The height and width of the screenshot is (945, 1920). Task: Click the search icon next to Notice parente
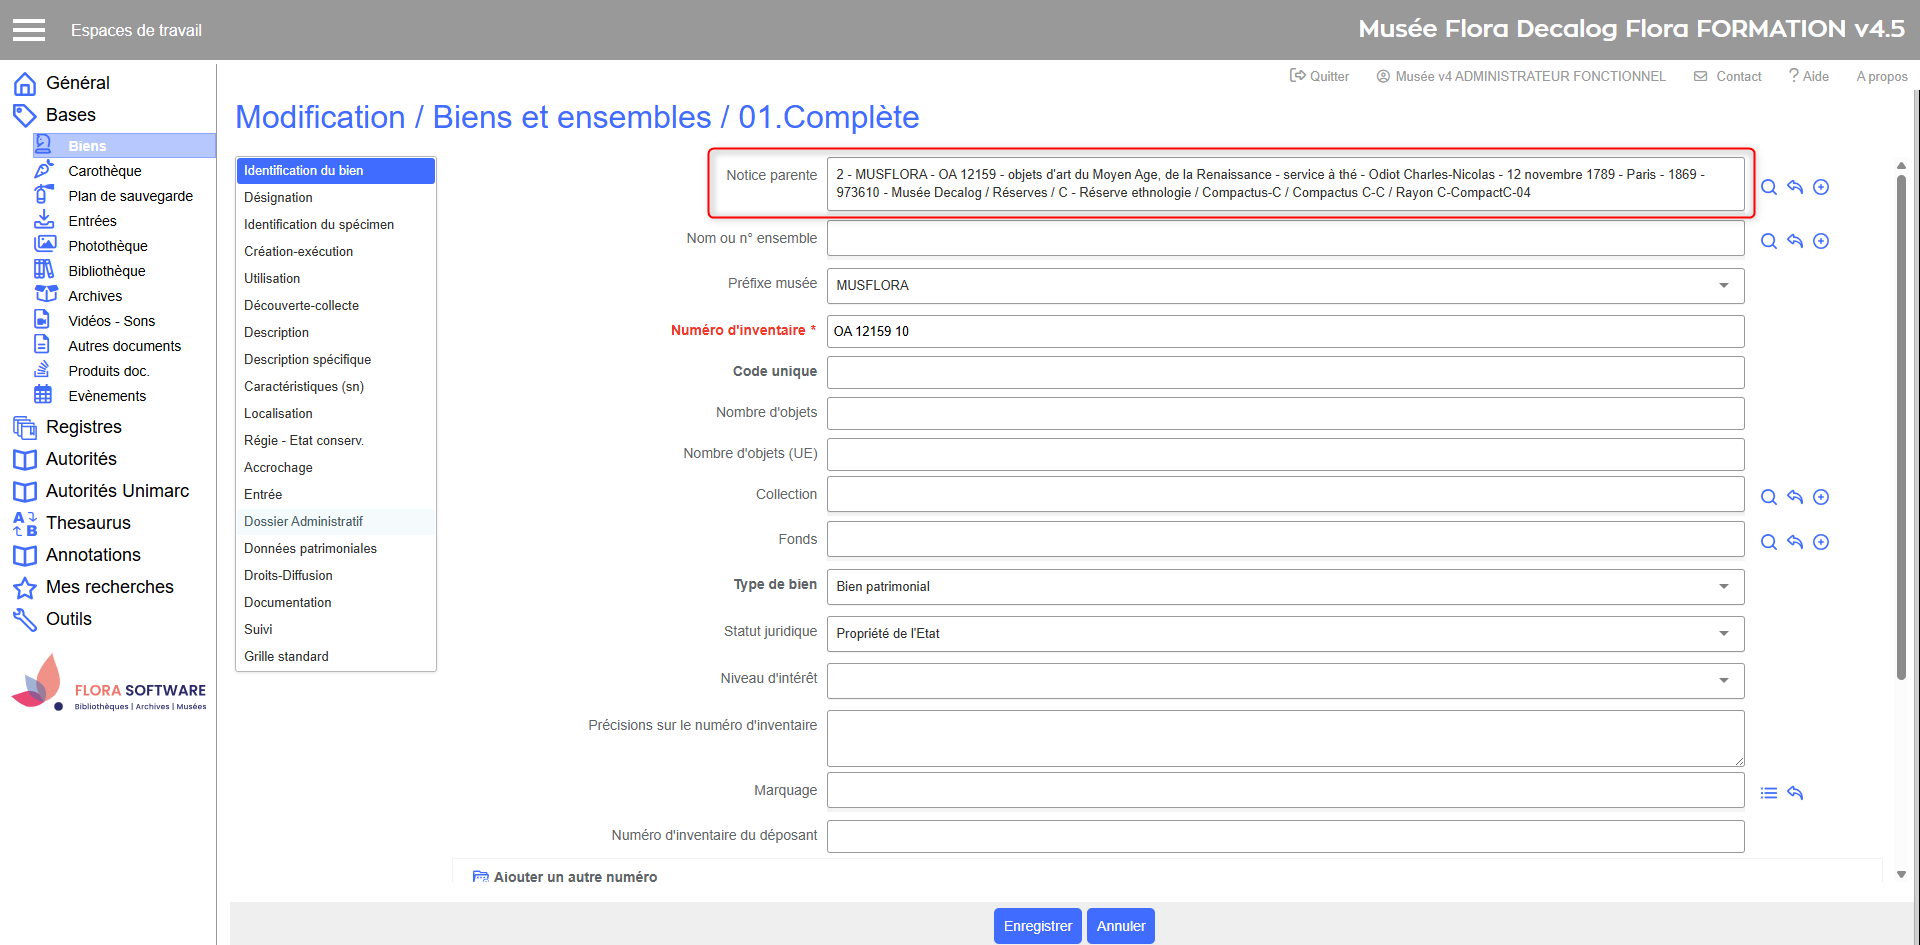(1769, 187)
